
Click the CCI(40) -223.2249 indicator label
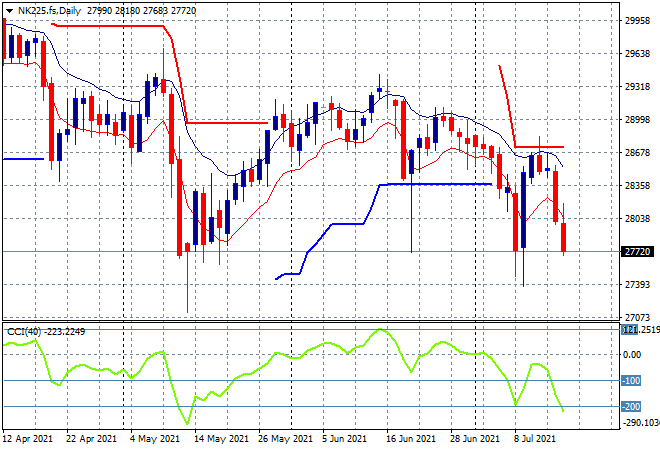(x=46, y=332)
